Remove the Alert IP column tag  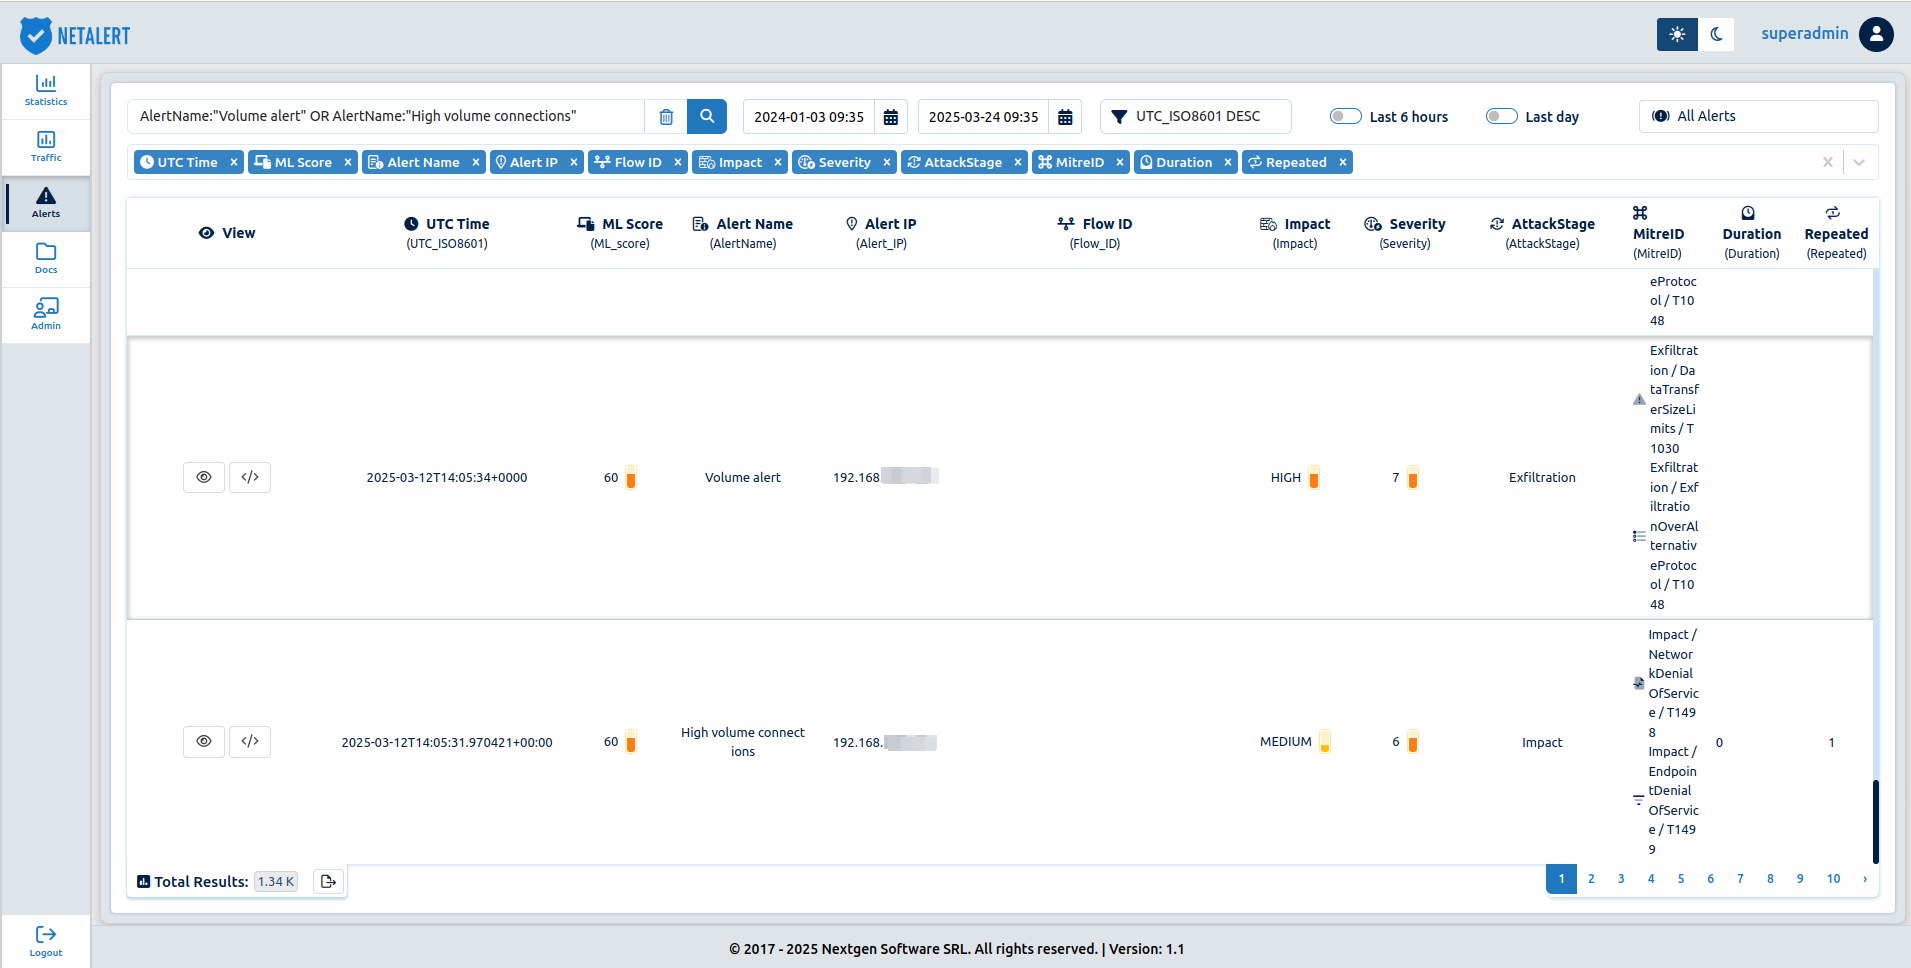point(574,162)
